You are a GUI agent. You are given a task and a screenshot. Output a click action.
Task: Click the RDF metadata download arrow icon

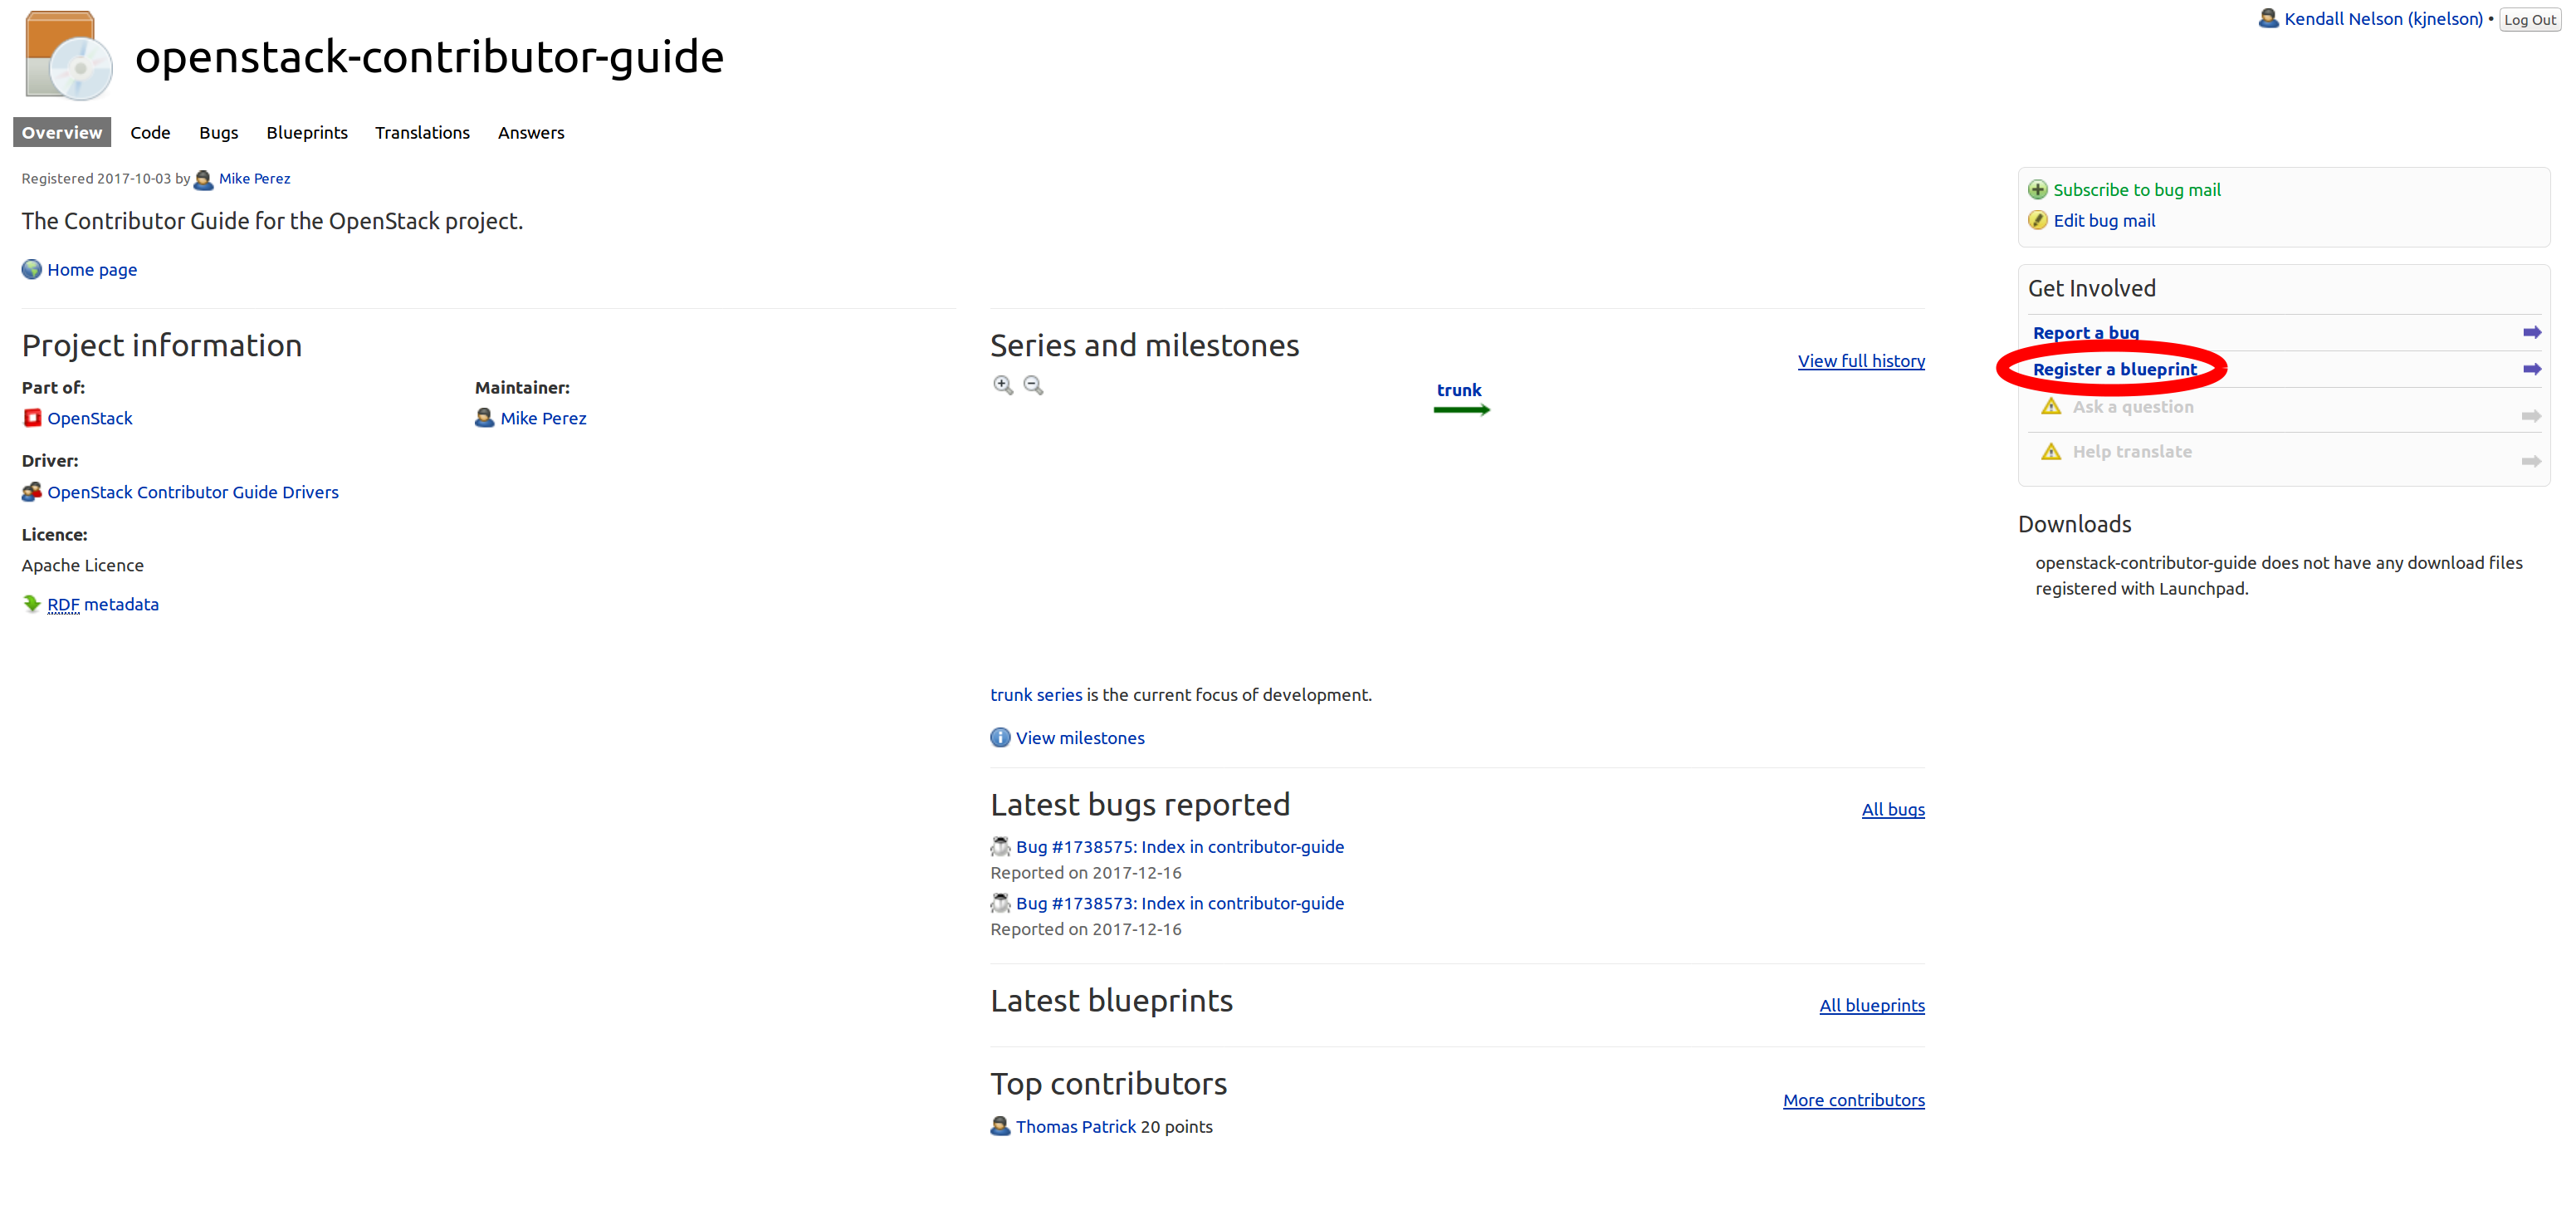(32, 604)
